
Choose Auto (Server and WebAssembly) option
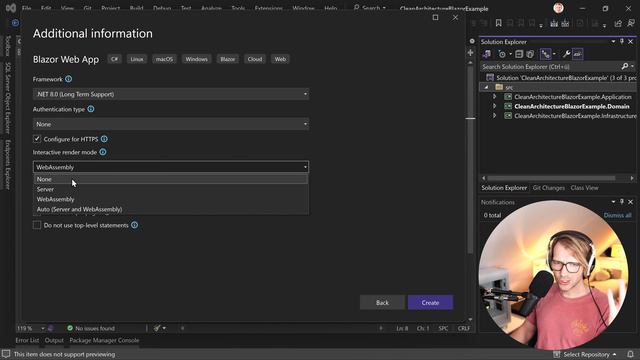click(171, 209)
